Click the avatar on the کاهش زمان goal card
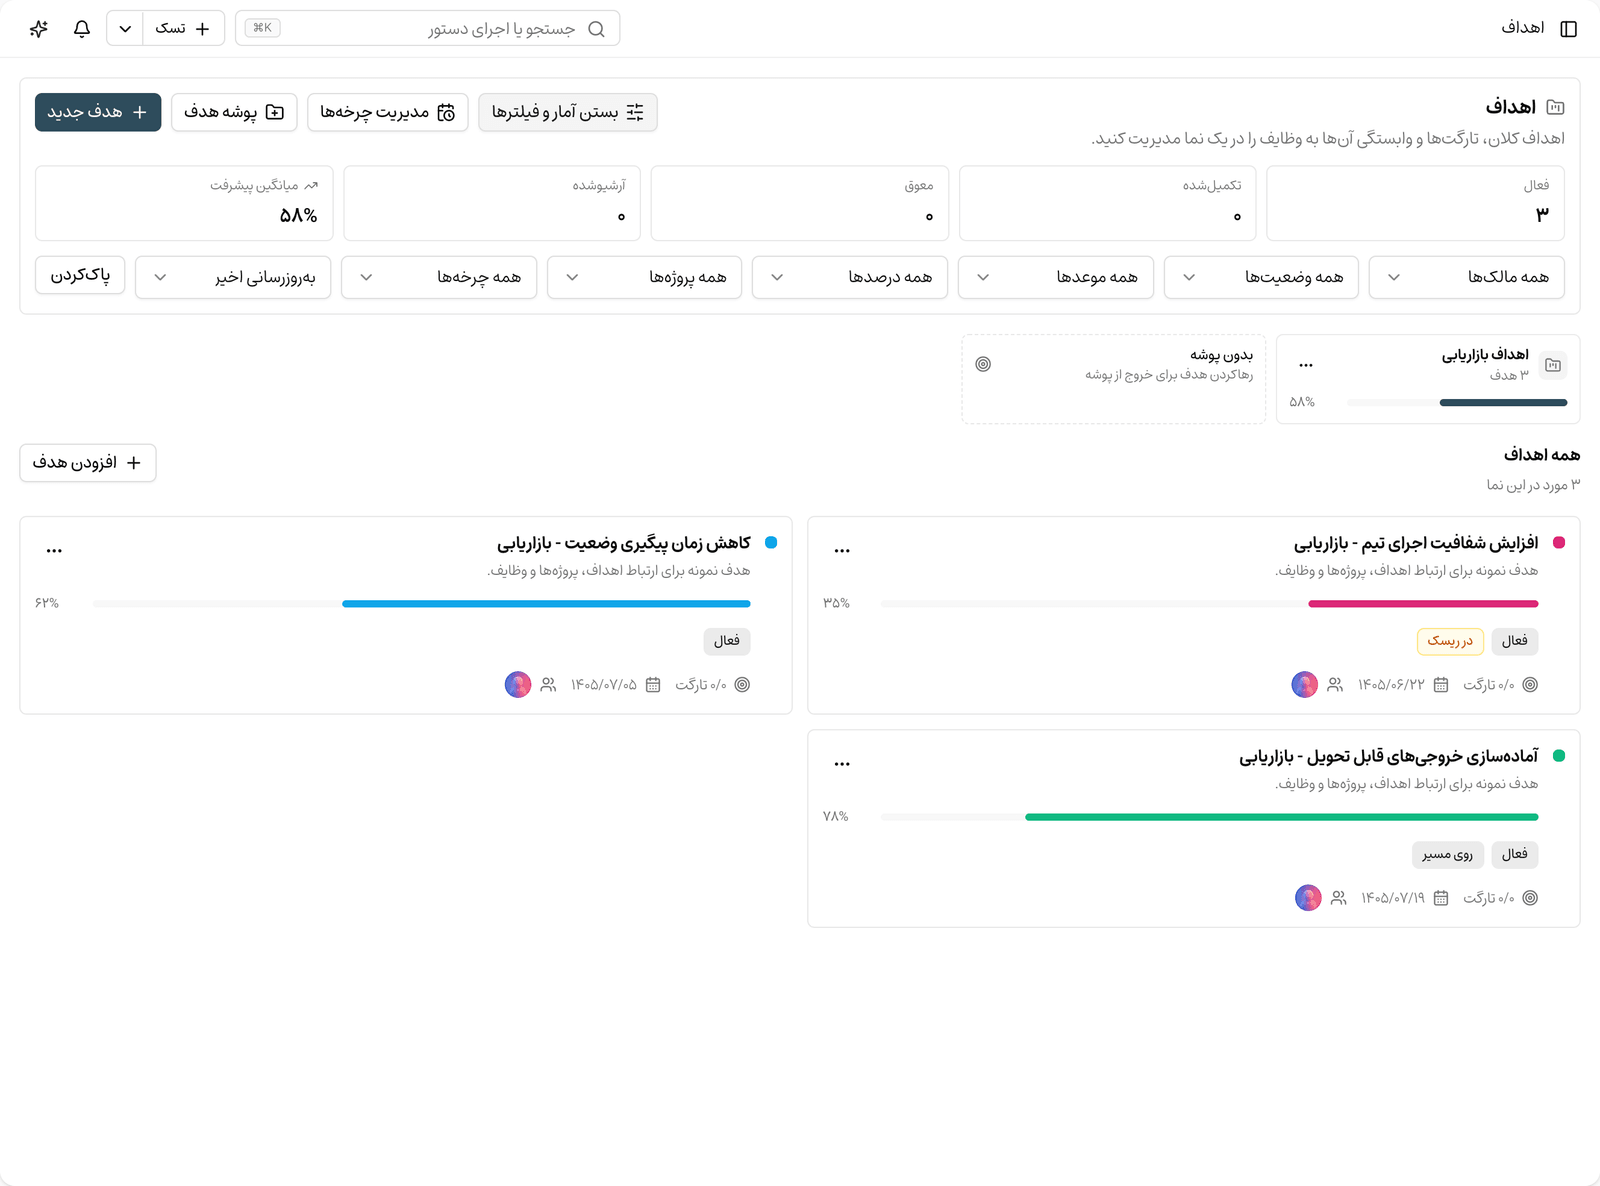 click(x=518, y=685)
